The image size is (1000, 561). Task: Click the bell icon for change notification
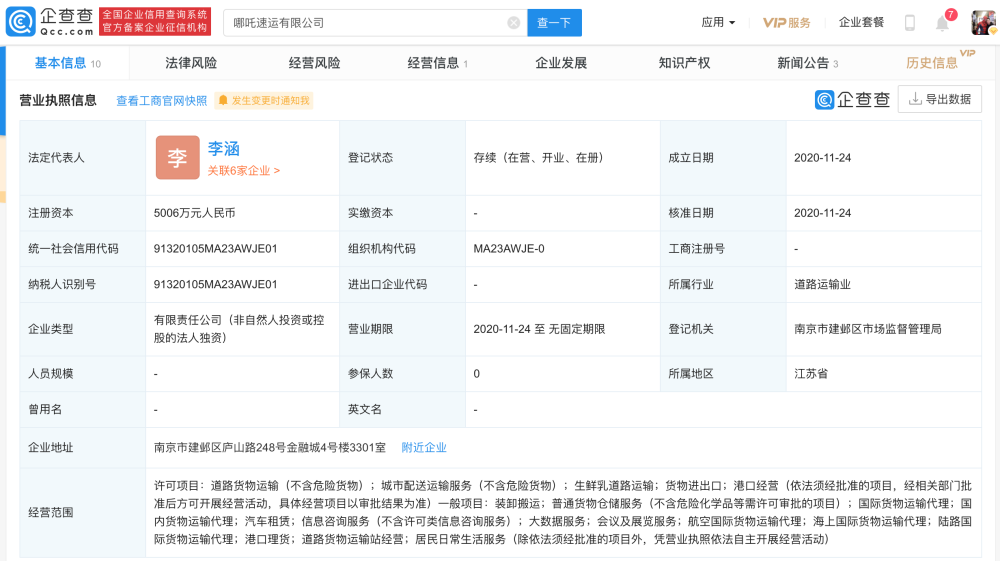pos(223,101)
